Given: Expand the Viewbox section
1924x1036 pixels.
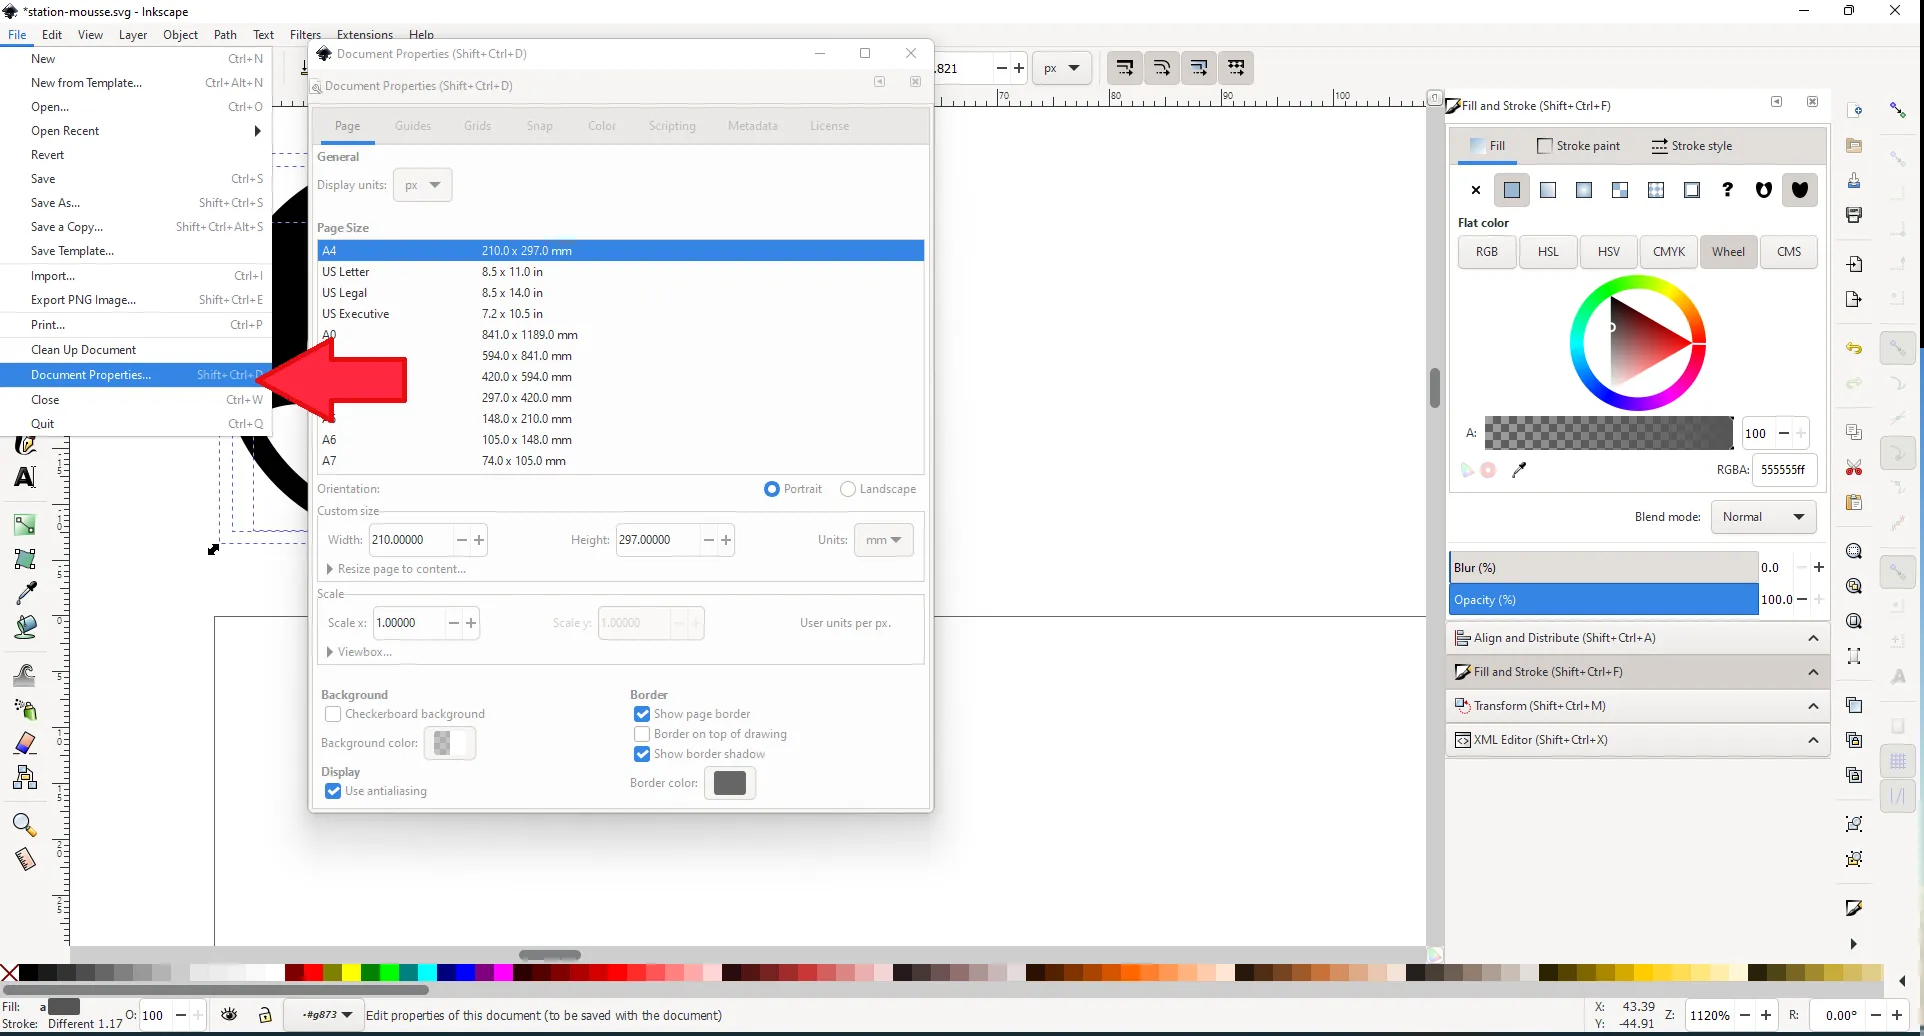Looking at the screenshot, I should (x=360, y=652).
